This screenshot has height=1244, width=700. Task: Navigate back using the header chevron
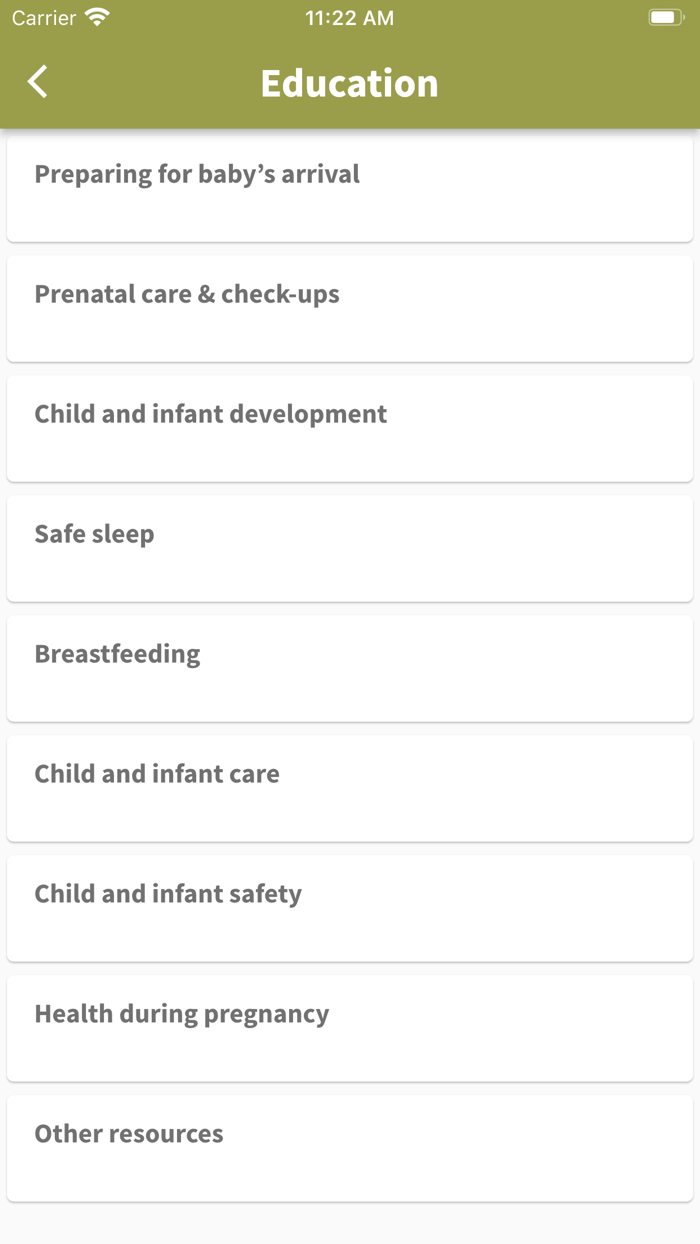point(37,83)
